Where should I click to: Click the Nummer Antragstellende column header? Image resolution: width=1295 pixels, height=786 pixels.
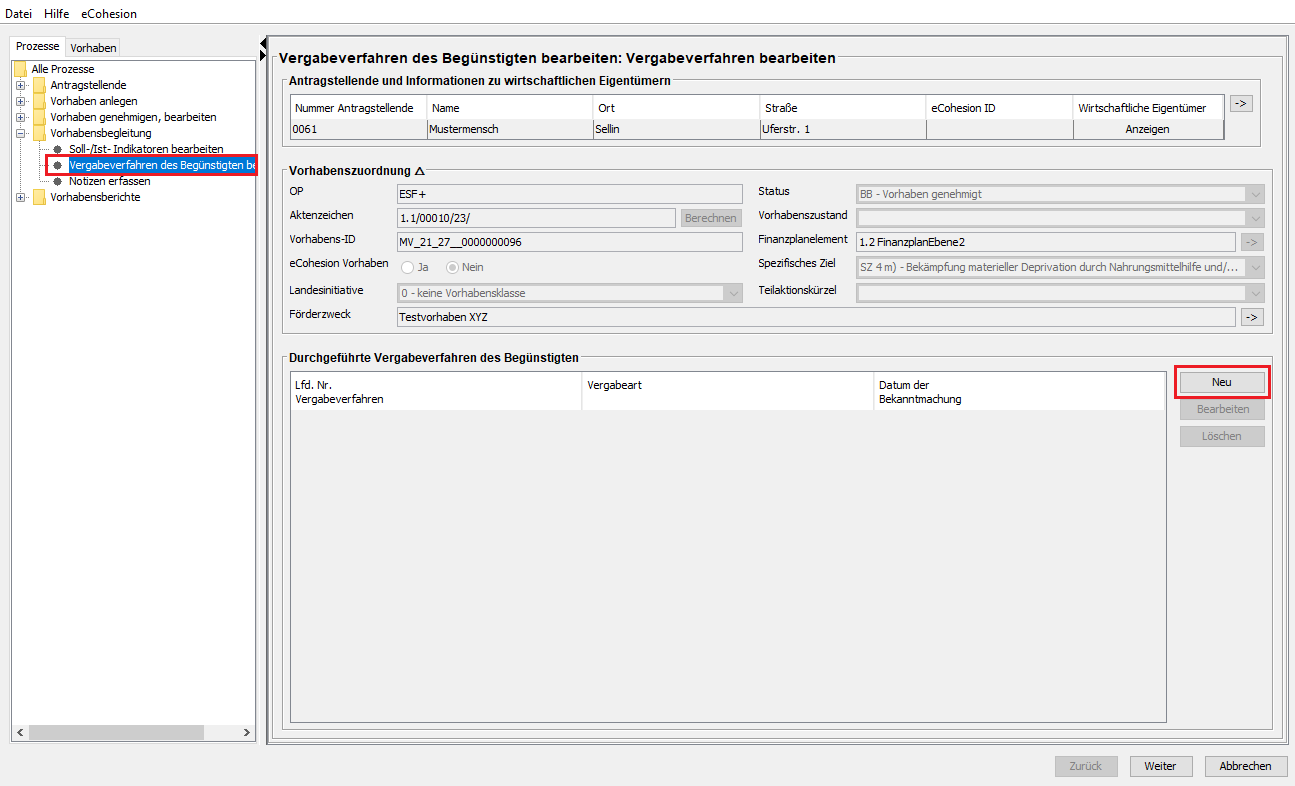pos(359,108)
